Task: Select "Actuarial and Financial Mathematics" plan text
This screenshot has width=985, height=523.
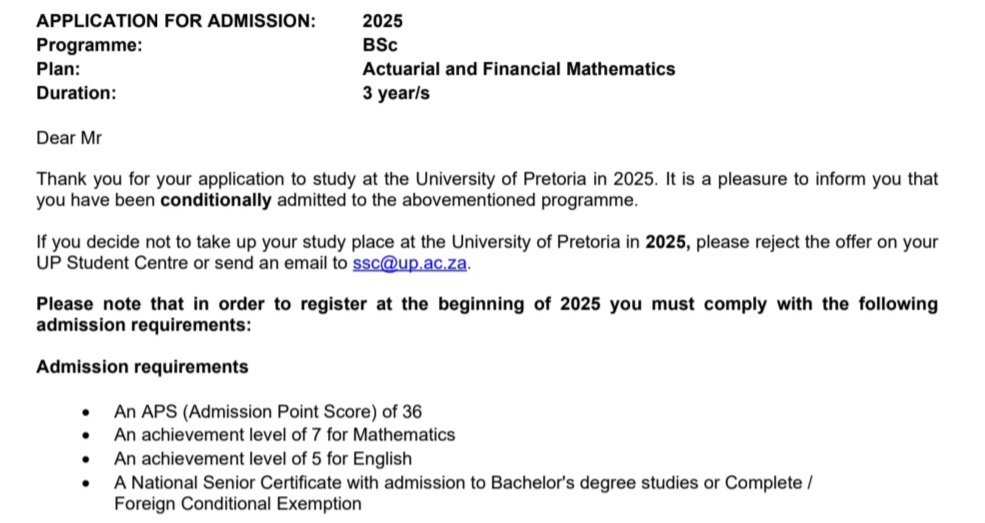Action: pyautogui.click(x=518, y=69)
